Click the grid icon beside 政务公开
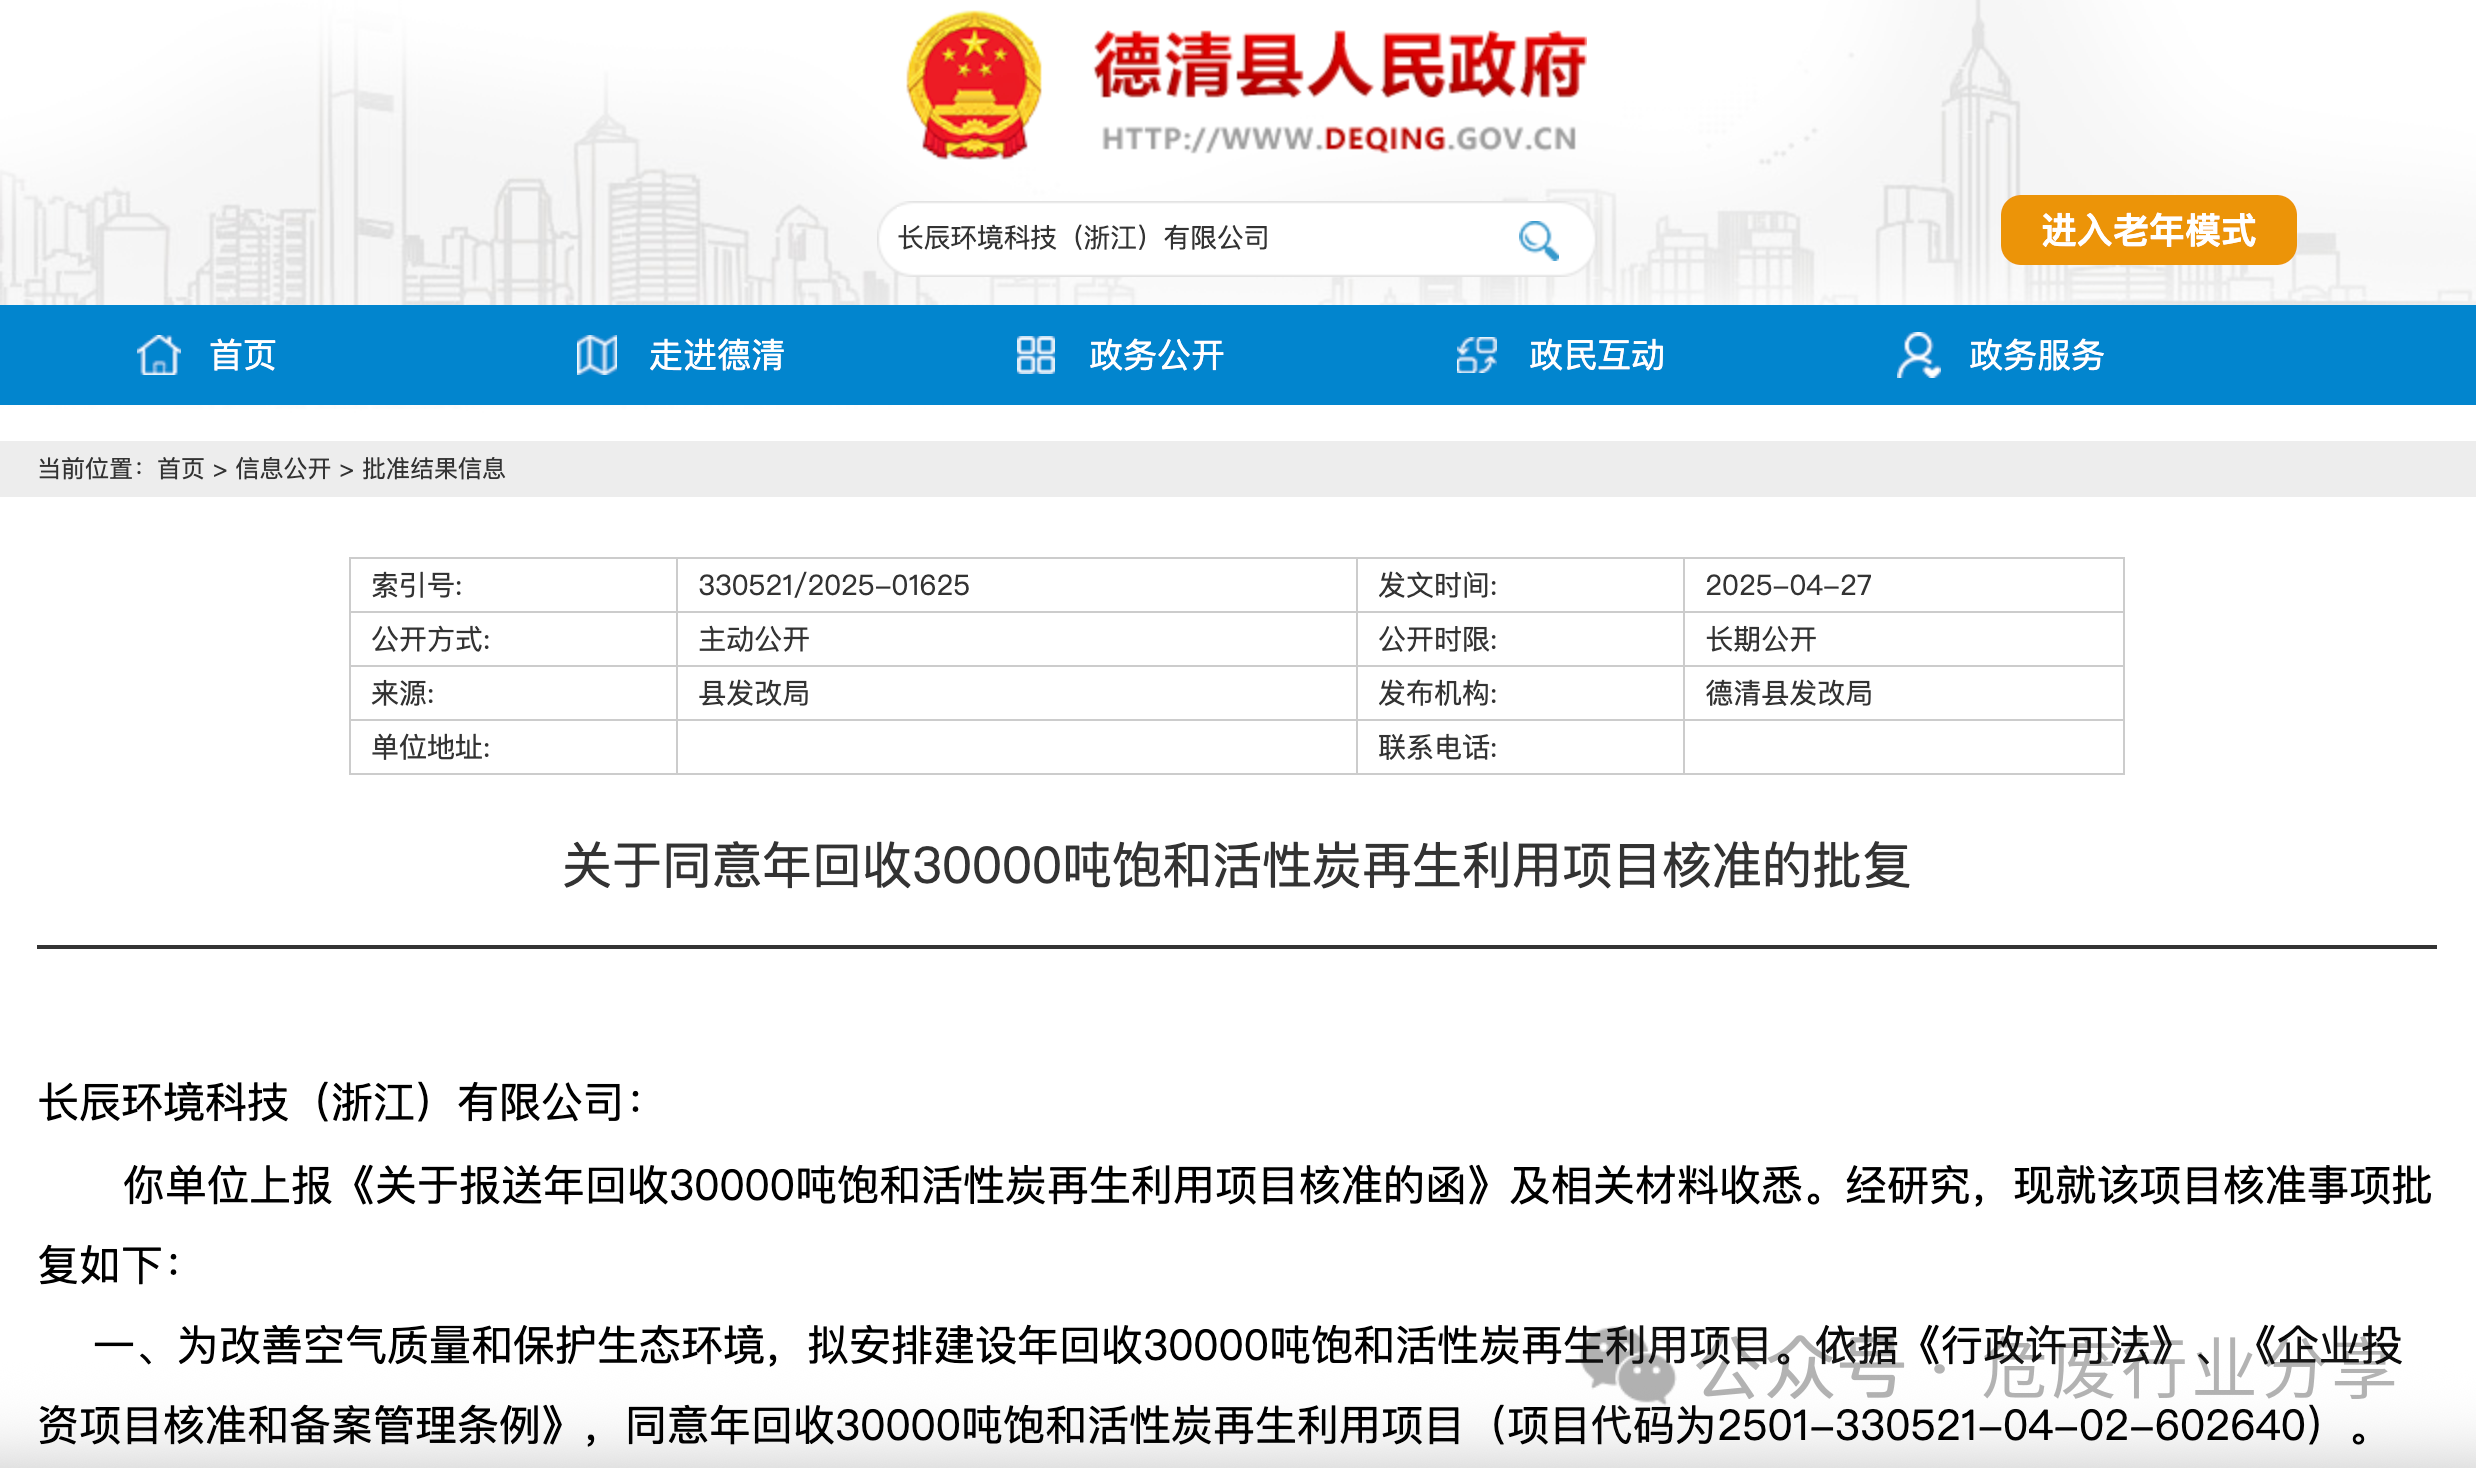Image resolution: width=2476 pixels, height=1468 pixels. (1036, 355)
